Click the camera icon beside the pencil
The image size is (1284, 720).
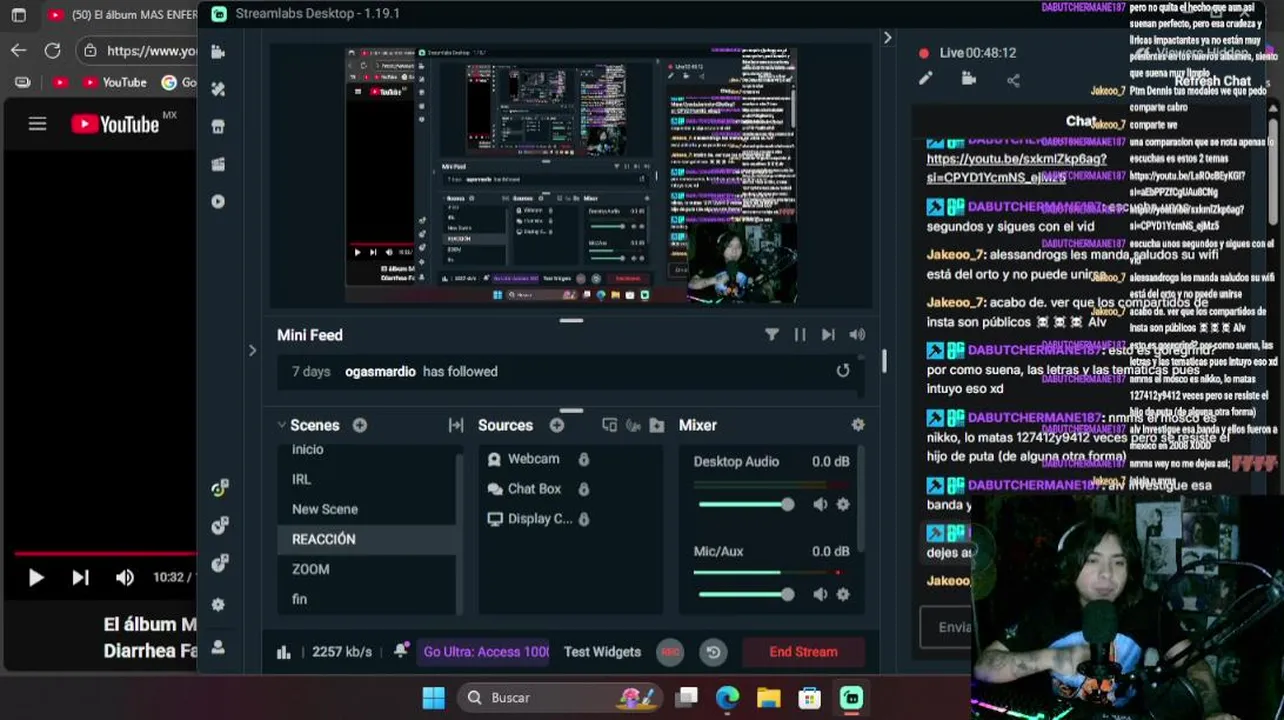coord(969,79)
